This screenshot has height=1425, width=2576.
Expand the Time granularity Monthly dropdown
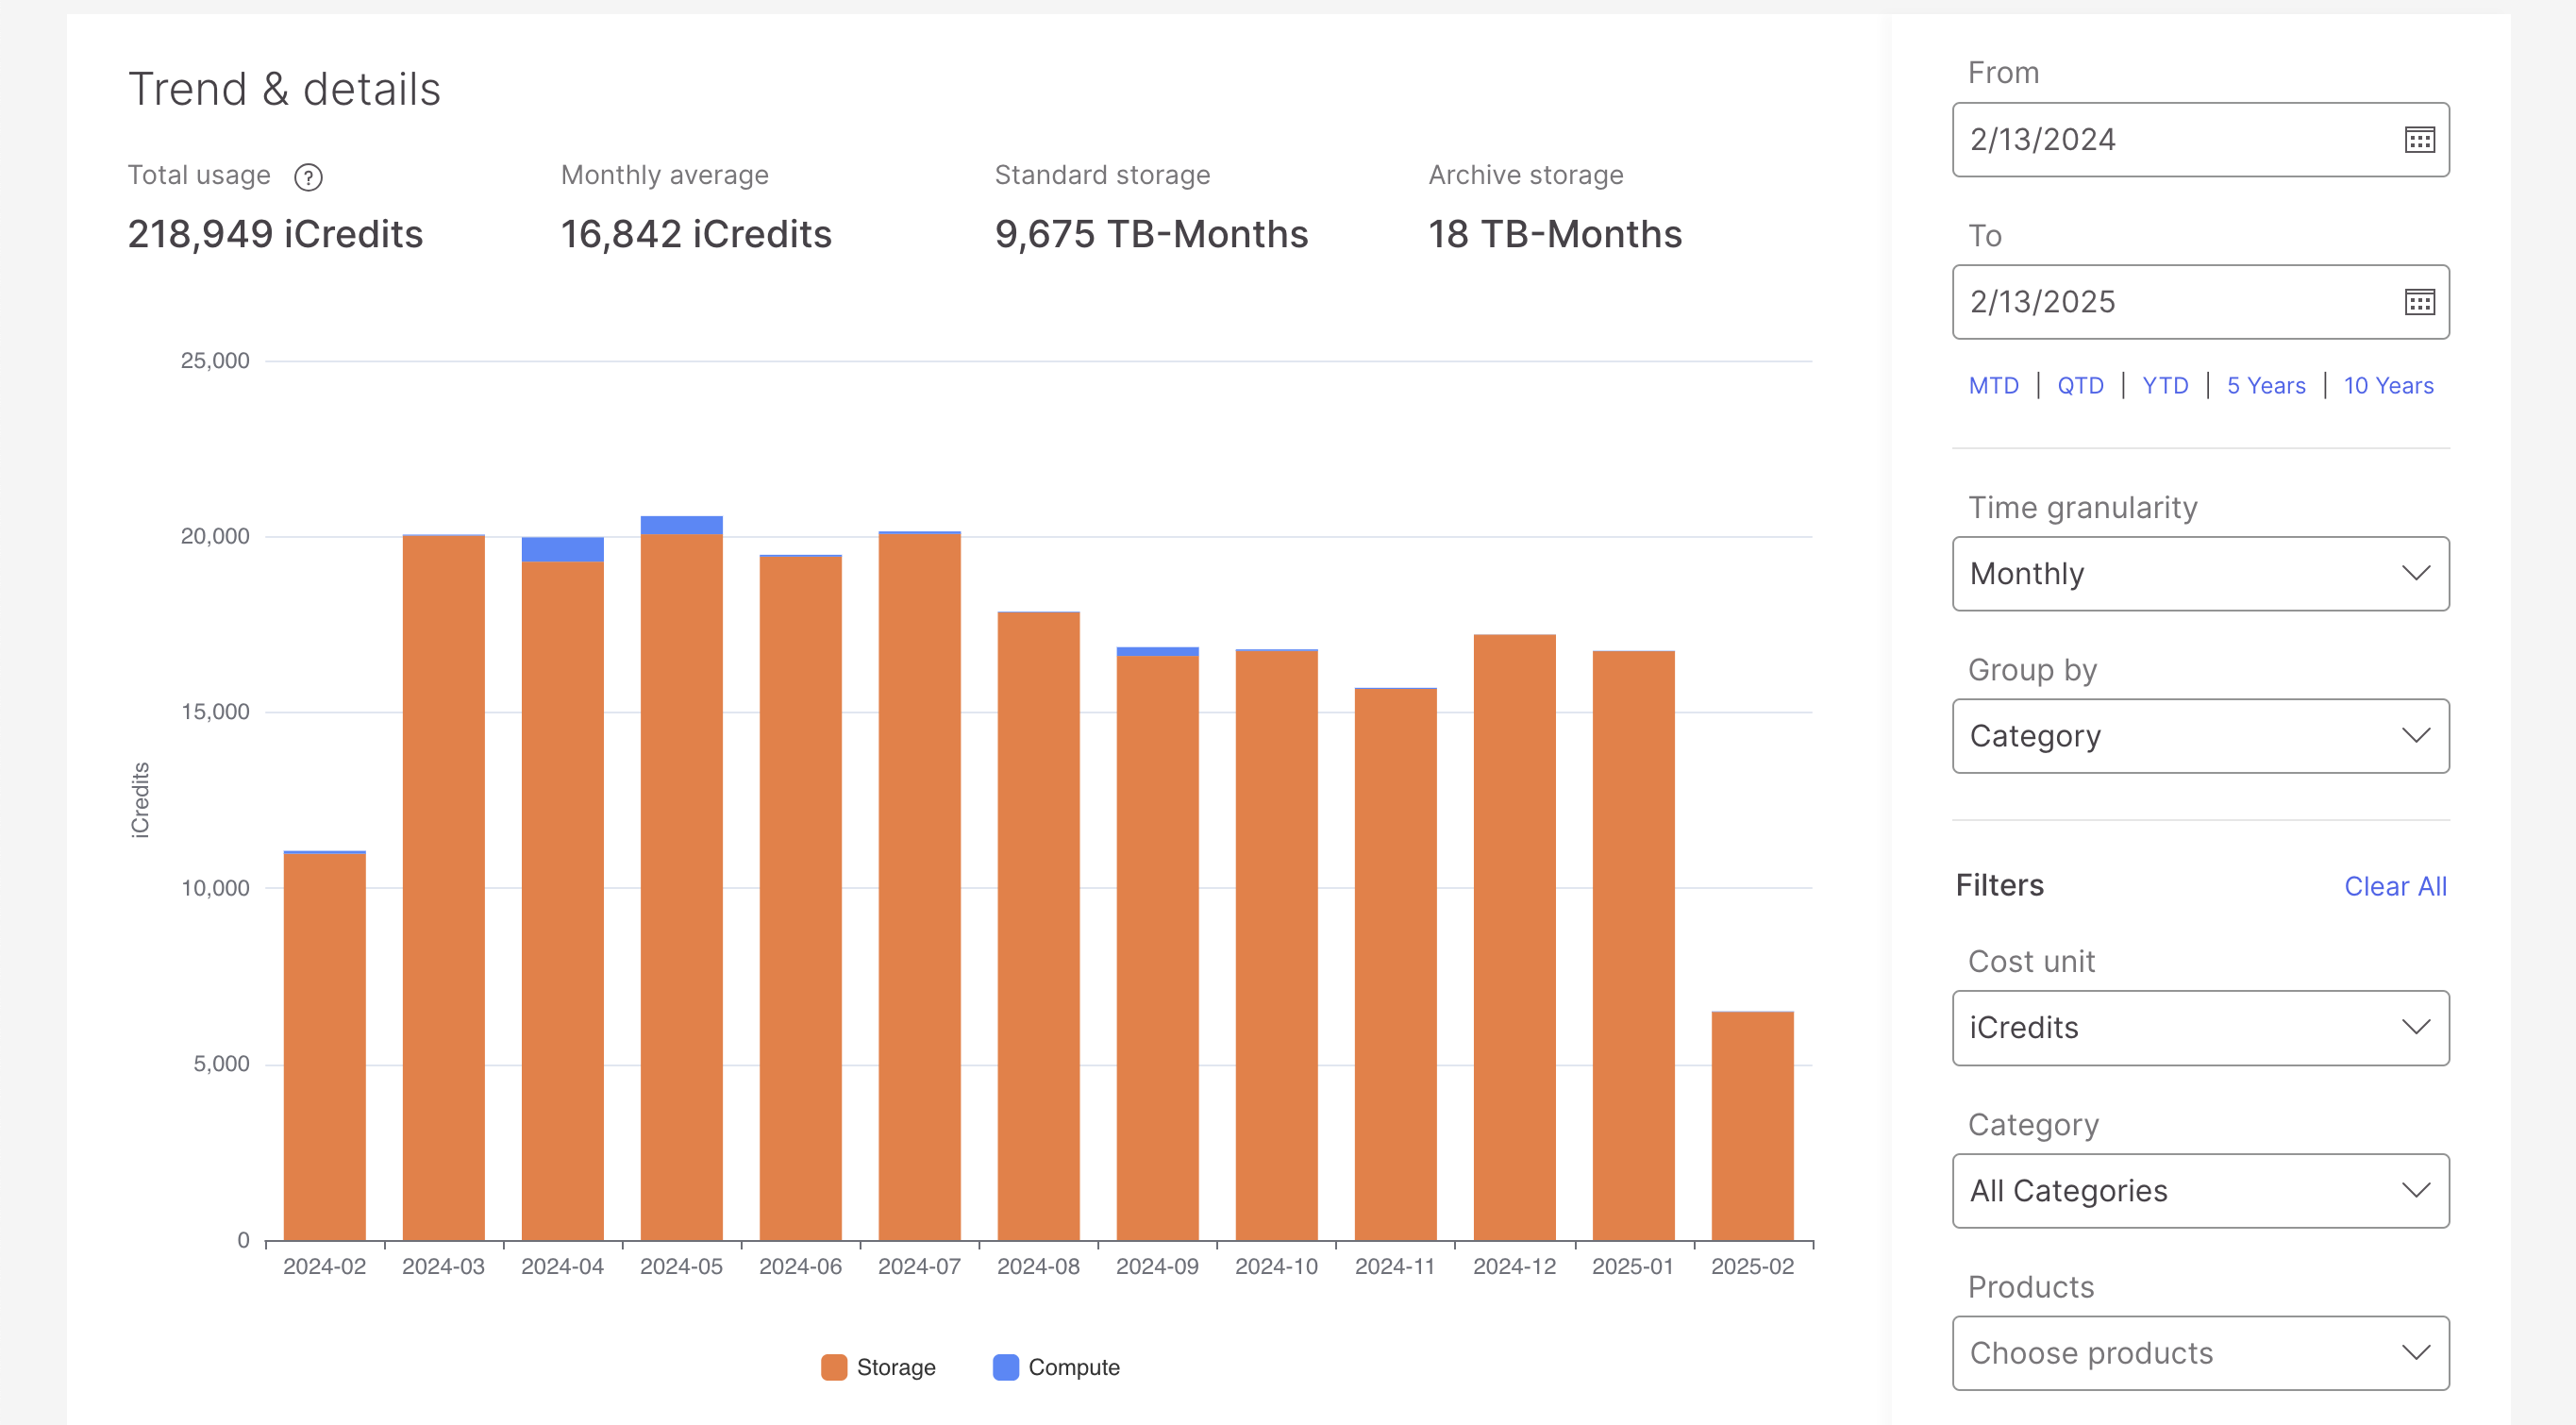click(2200, 573)
